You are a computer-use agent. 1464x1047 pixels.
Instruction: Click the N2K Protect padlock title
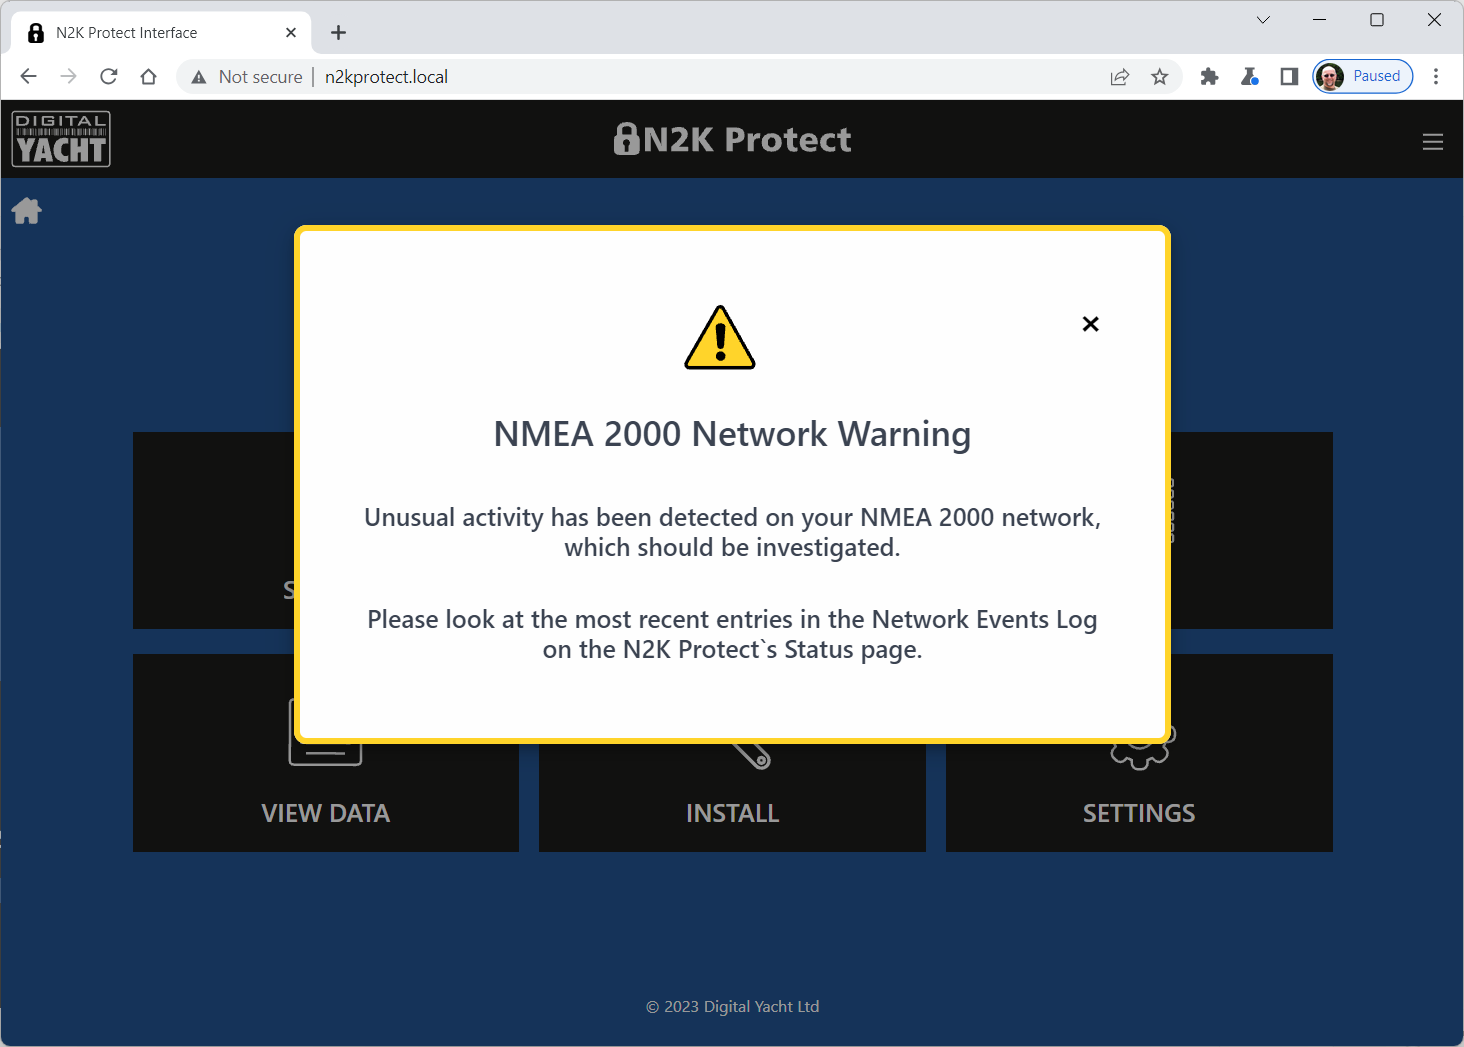[732, 139]
